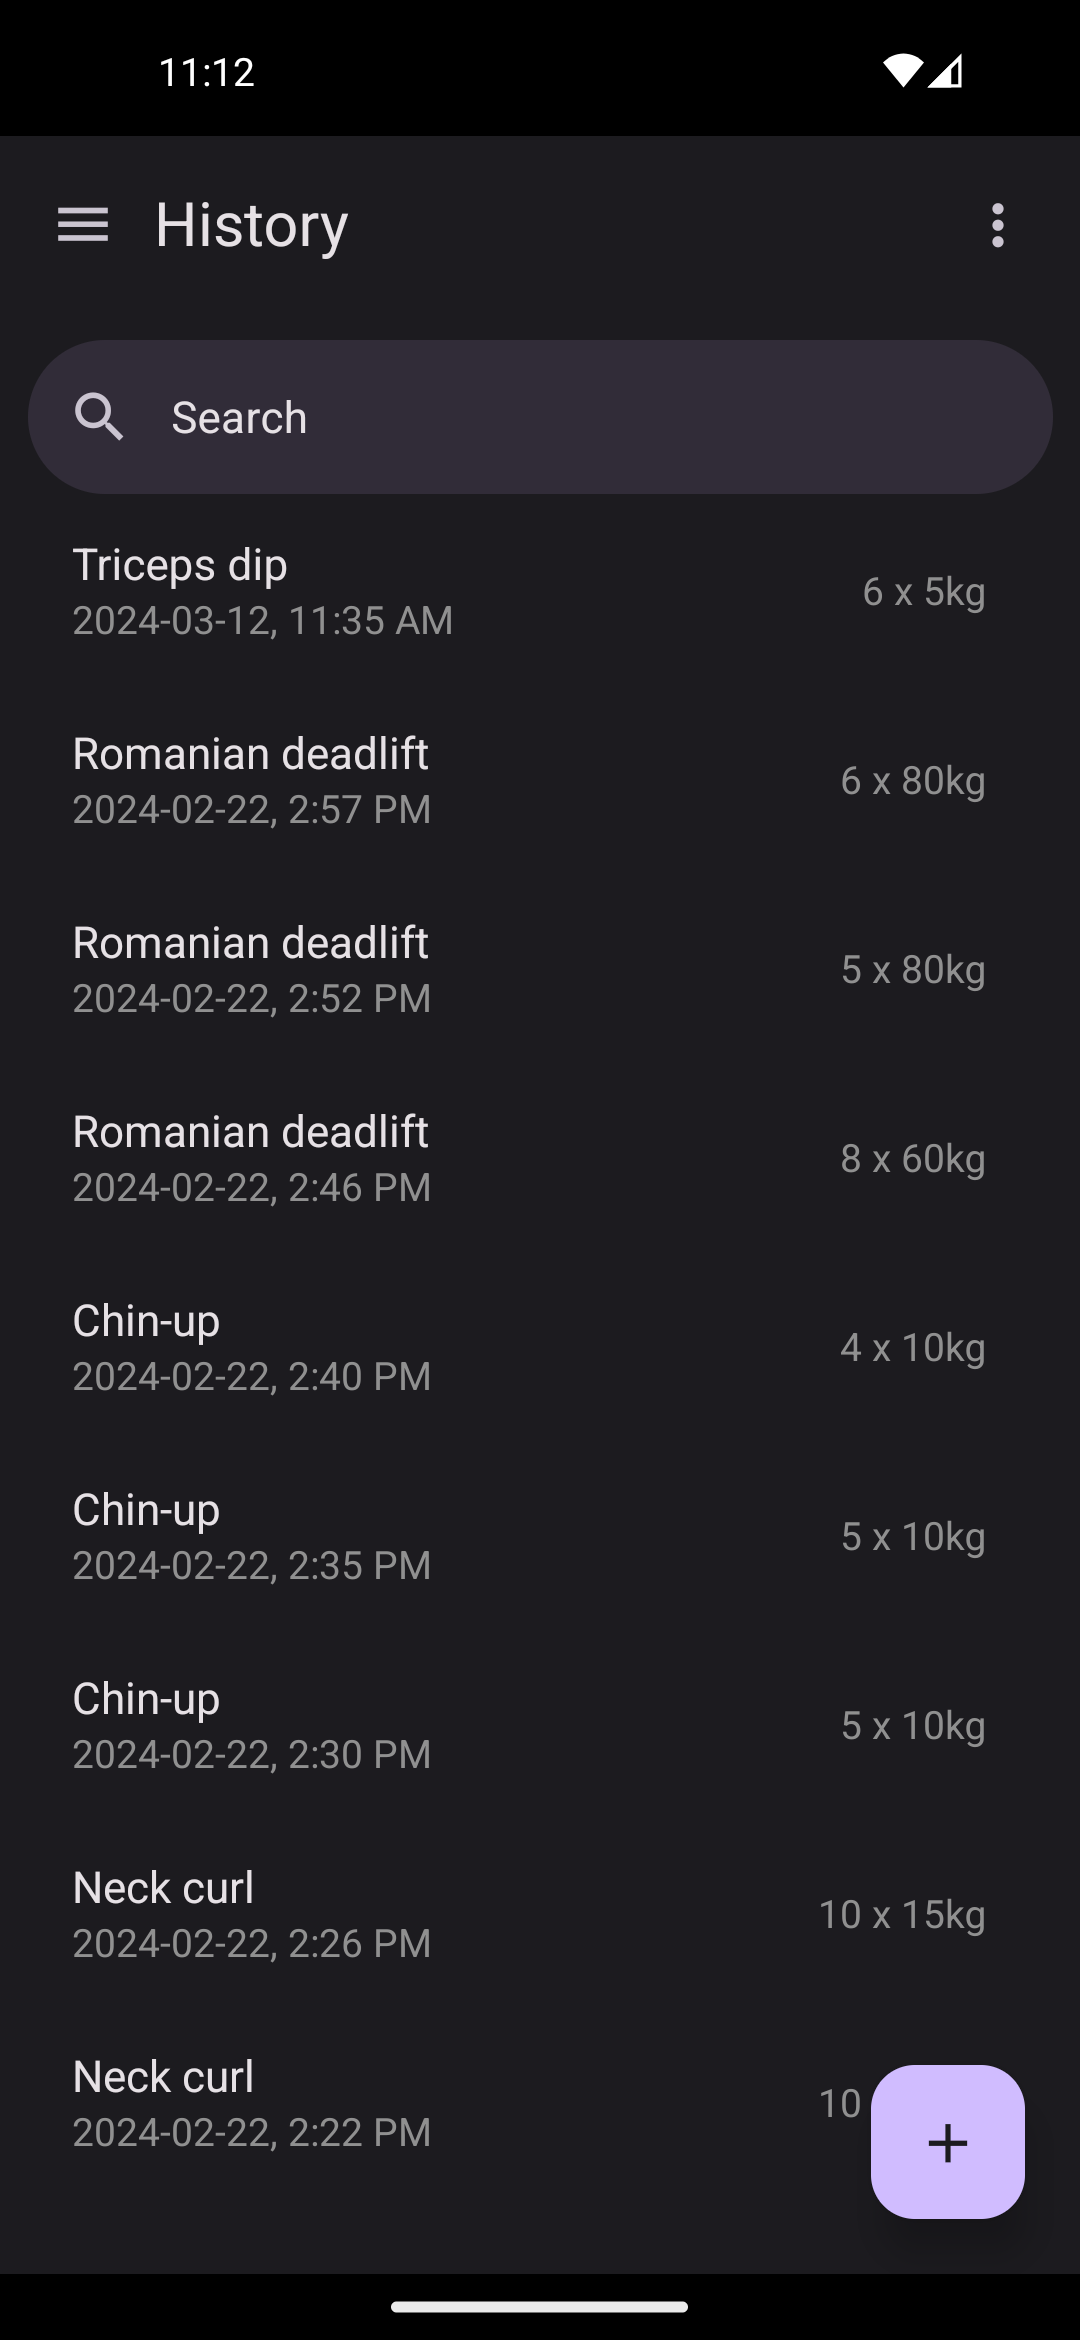Open Romanian deadlift 8 x 60kg entry
Screen dimensions: 1080x2340
tap(400, 1158)
